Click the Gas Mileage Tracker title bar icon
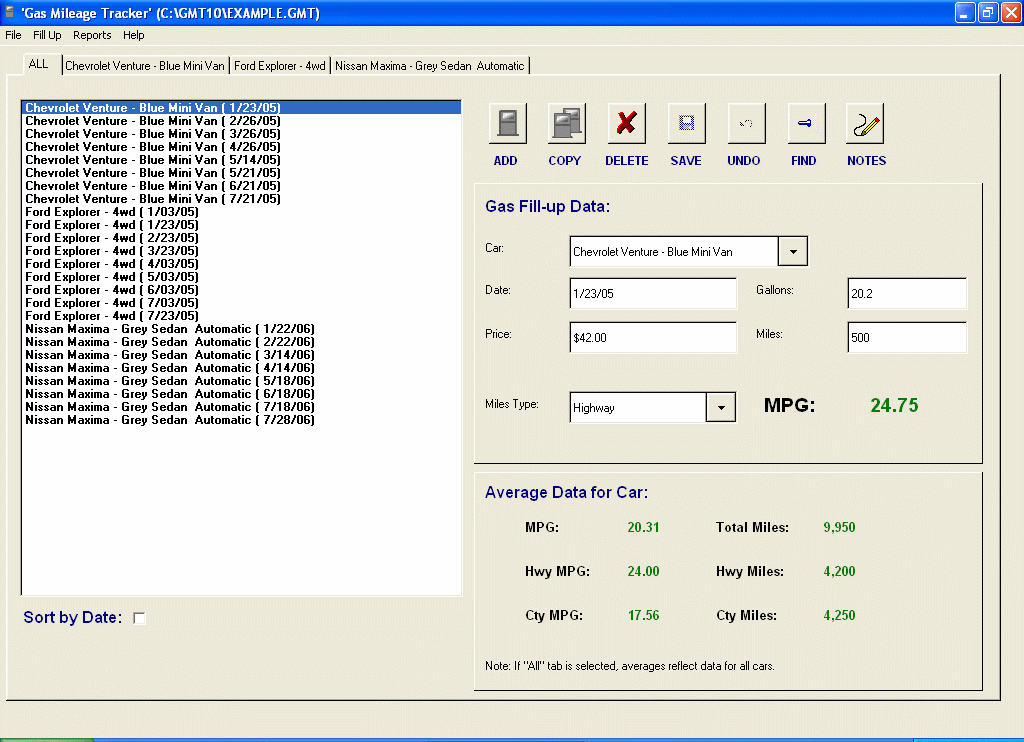Image resolution: width=1024 pixels, height=742 pixels. point(10,13)
